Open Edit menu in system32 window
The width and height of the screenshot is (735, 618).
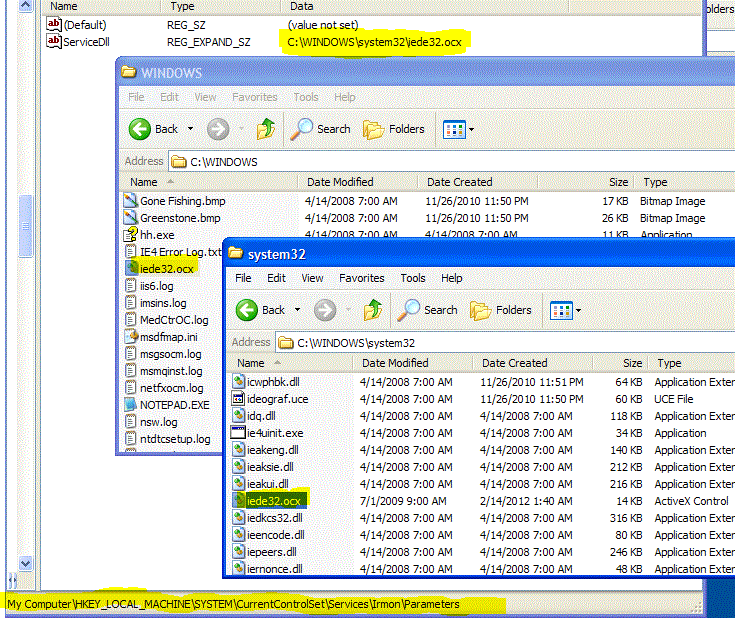click(x=276, y=278)
